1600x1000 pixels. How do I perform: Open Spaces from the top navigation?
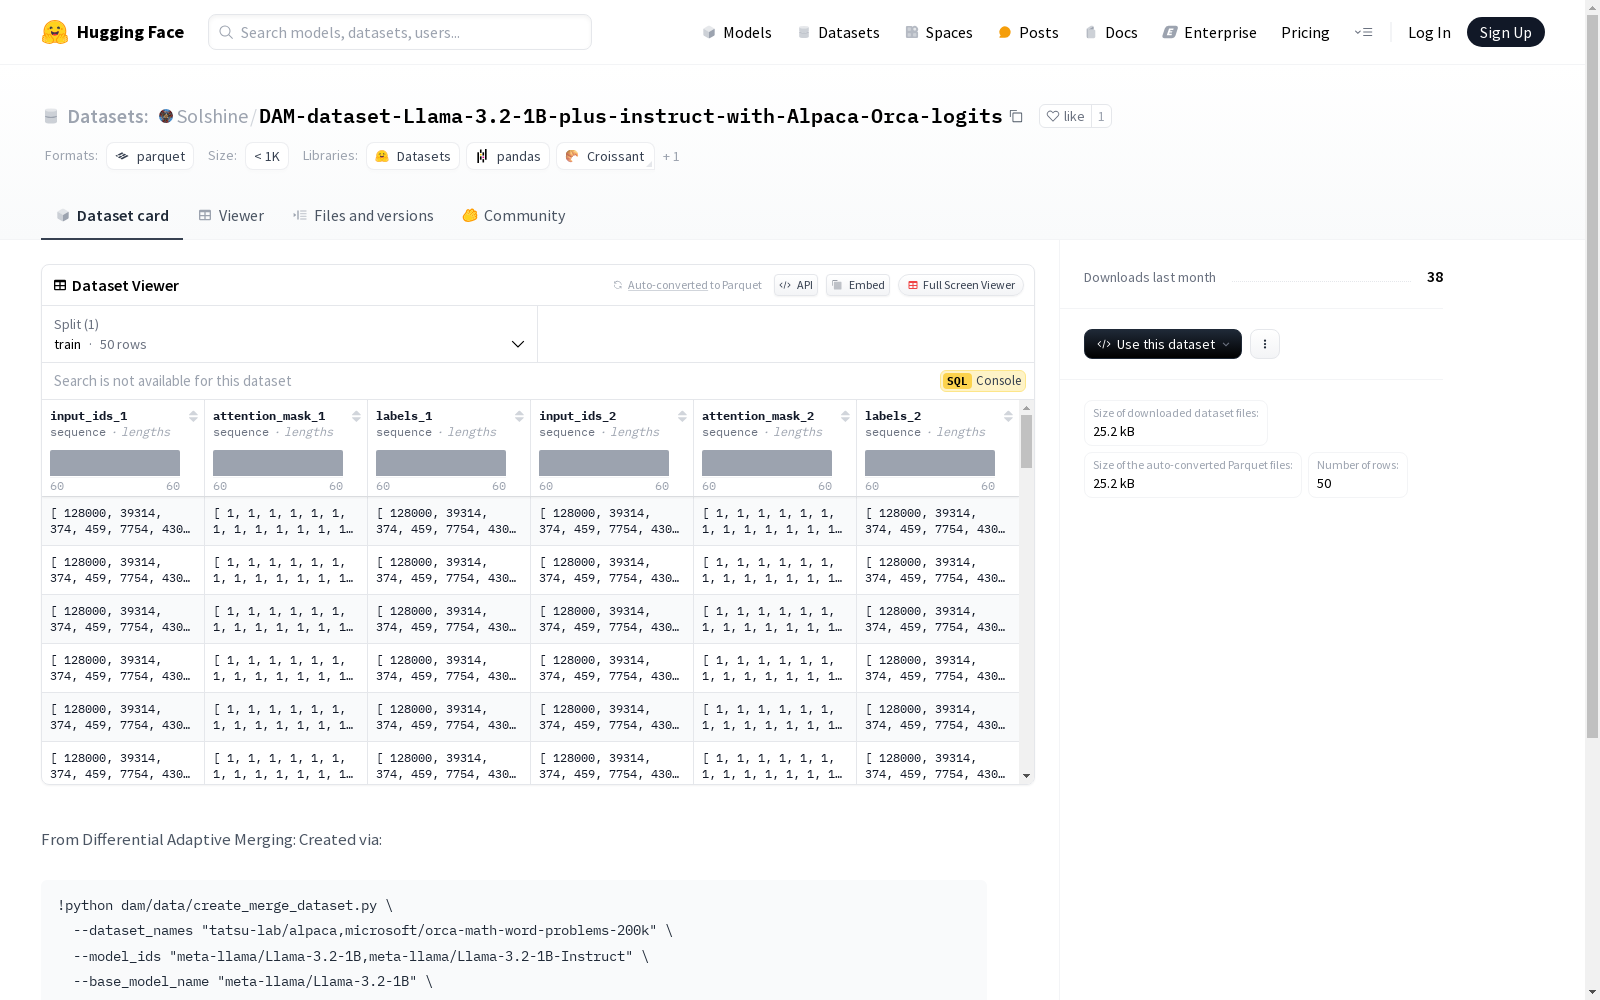(x=939, y=32)
